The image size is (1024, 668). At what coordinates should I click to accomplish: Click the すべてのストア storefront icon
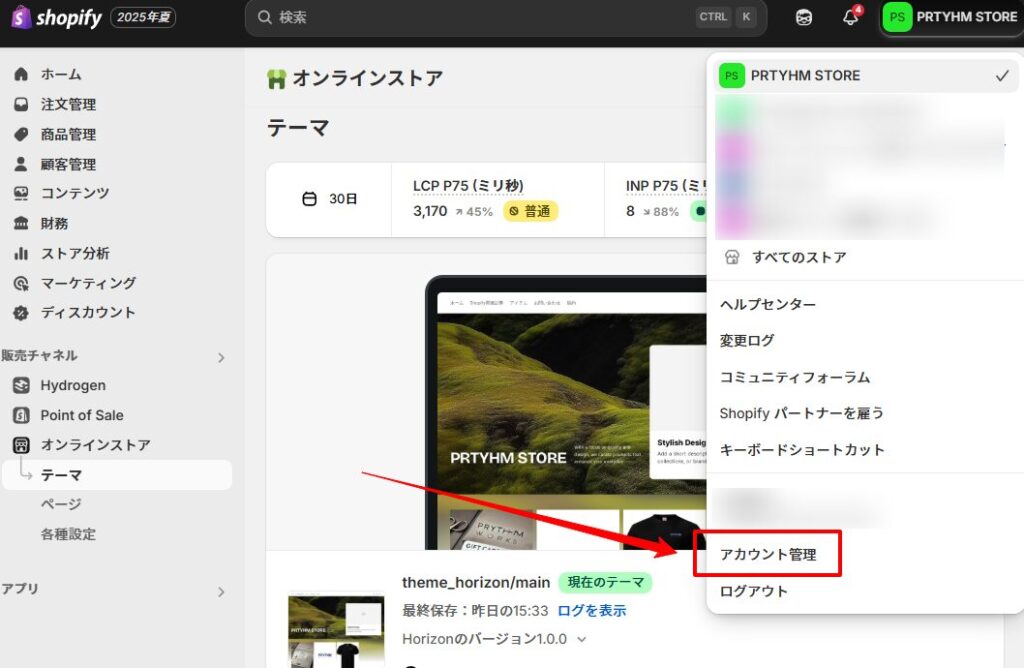pyautogui.click(x=731, y=257)
